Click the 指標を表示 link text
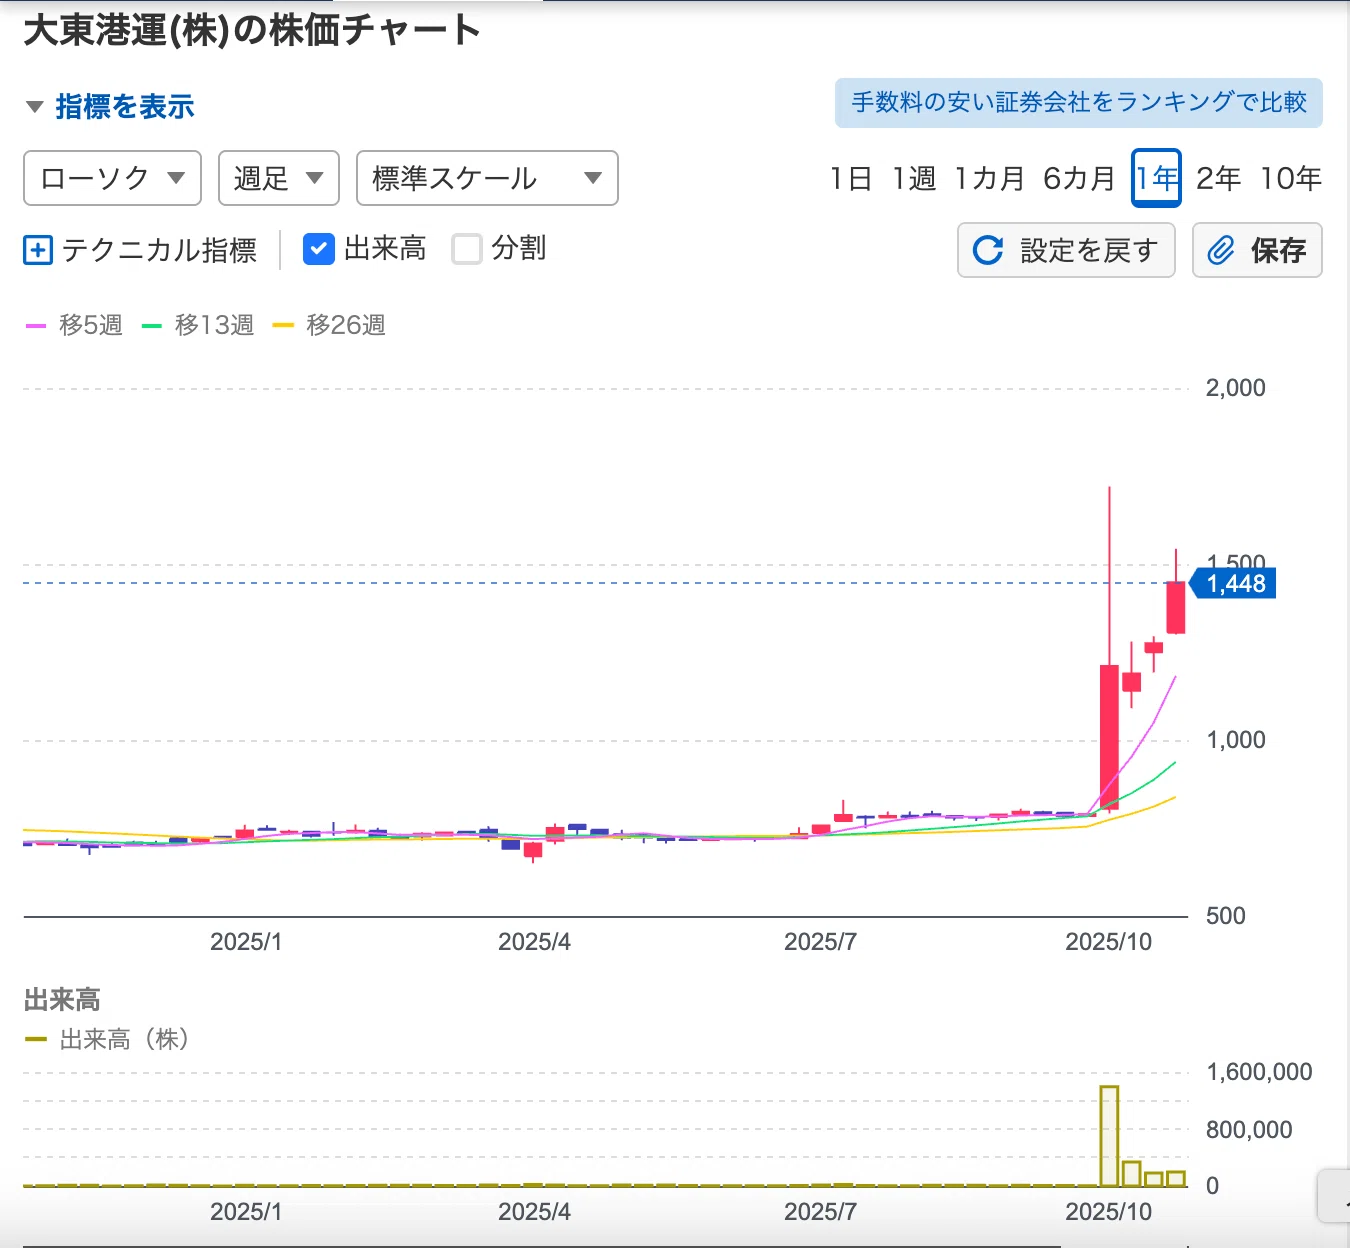 tap(125, 107)
